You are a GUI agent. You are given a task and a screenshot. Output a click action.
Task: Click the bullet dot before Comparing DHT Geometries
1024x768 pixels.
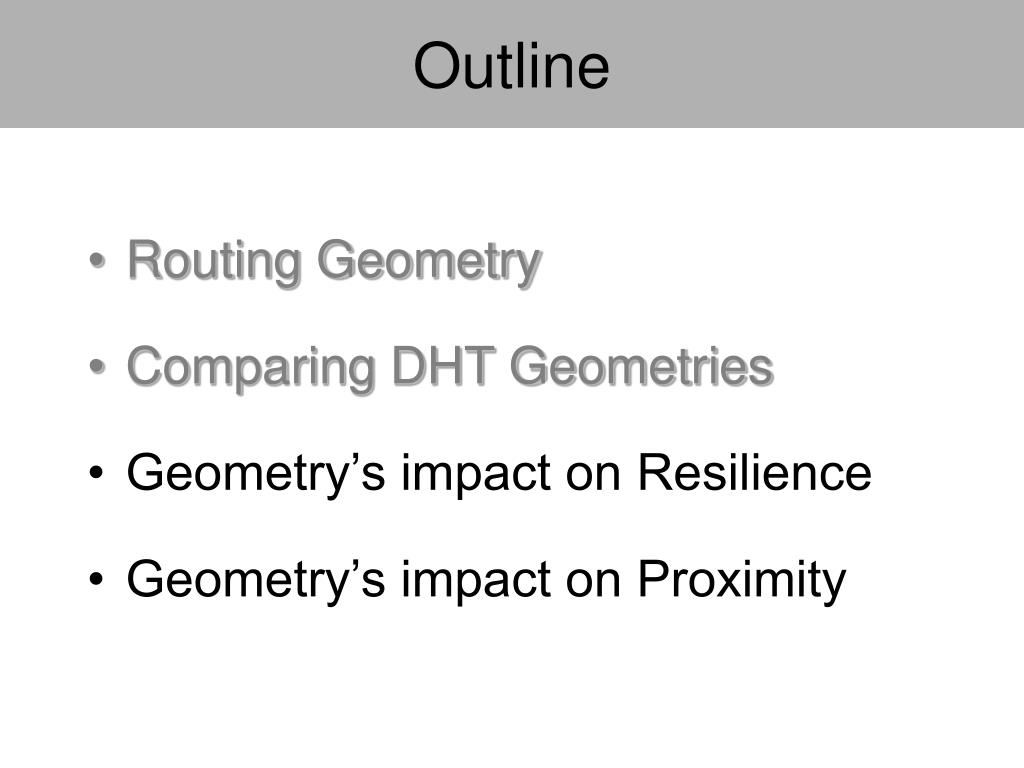click(97, 366)
